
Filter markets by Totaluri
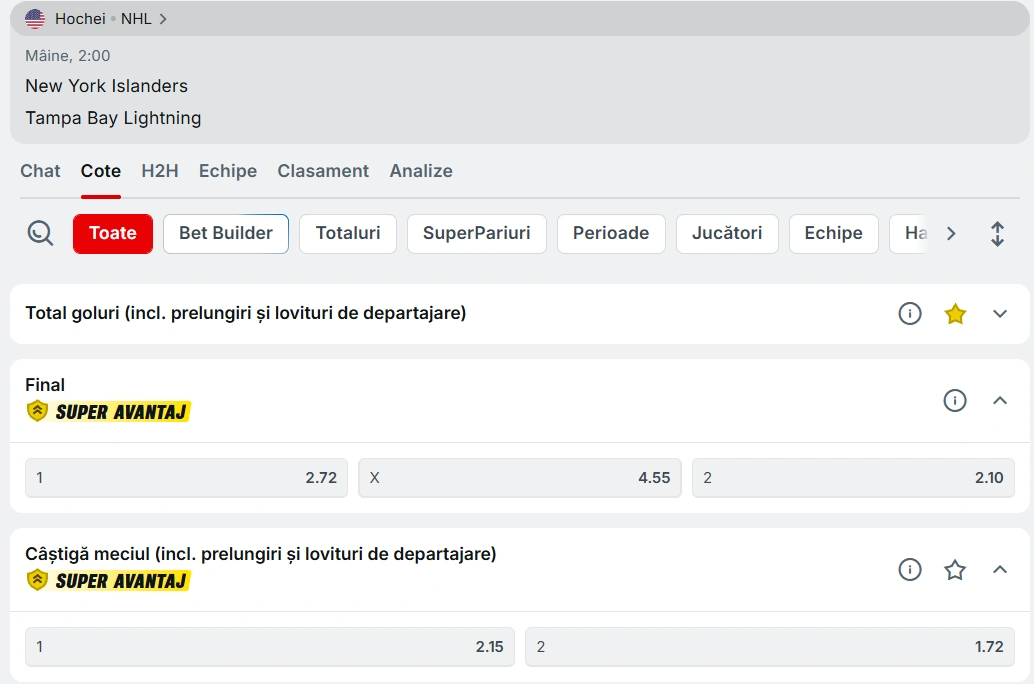pos(348,234)
